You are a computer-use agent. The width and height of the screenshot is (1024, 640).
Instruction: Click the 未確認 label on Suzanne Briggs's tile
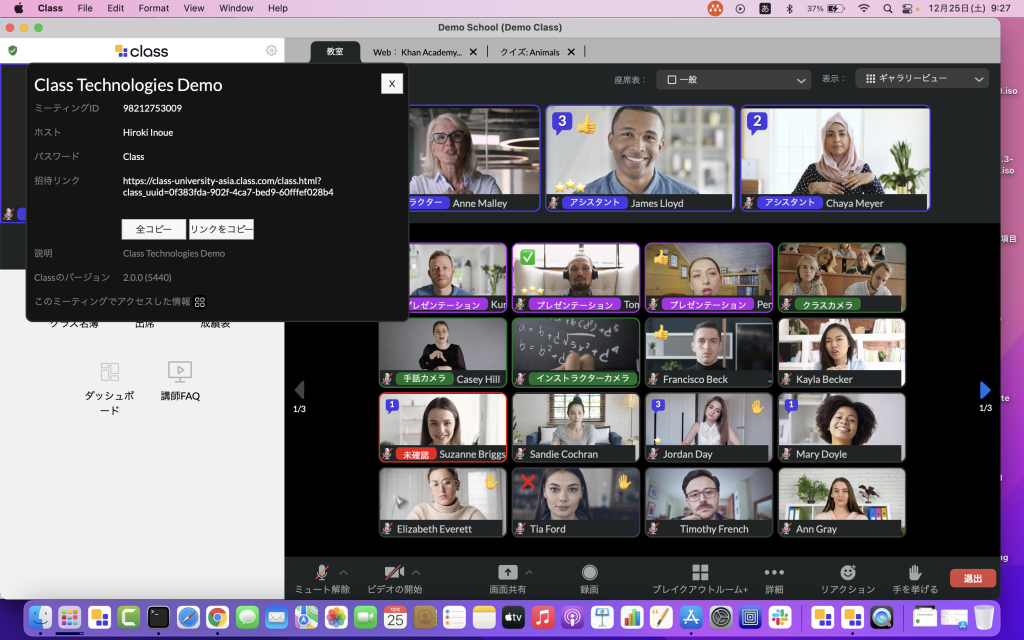pyautogui.click(x=415, y=455)
